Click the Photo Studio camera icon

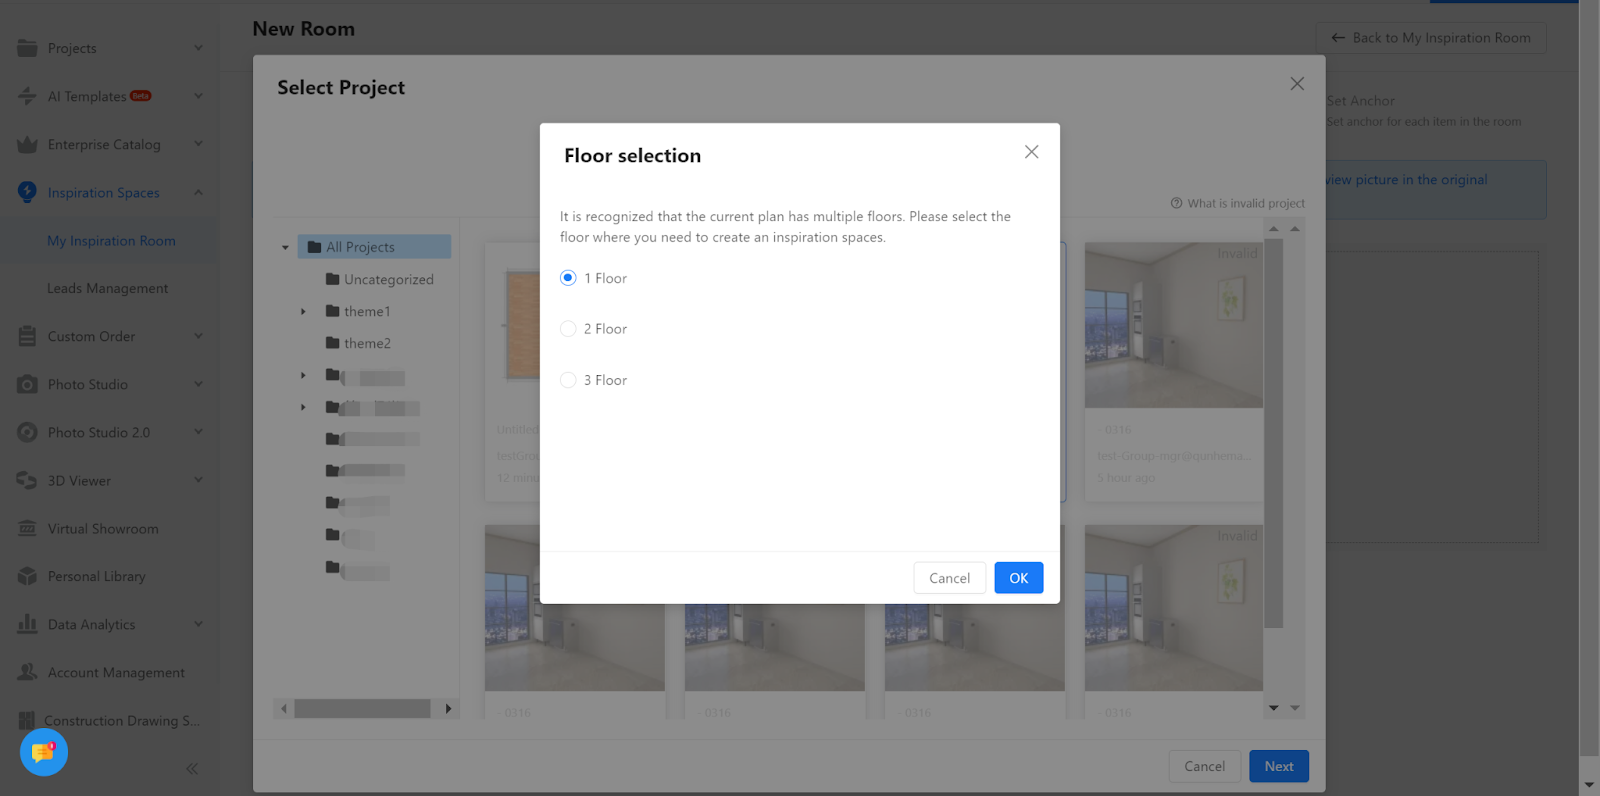click(27, 385)
